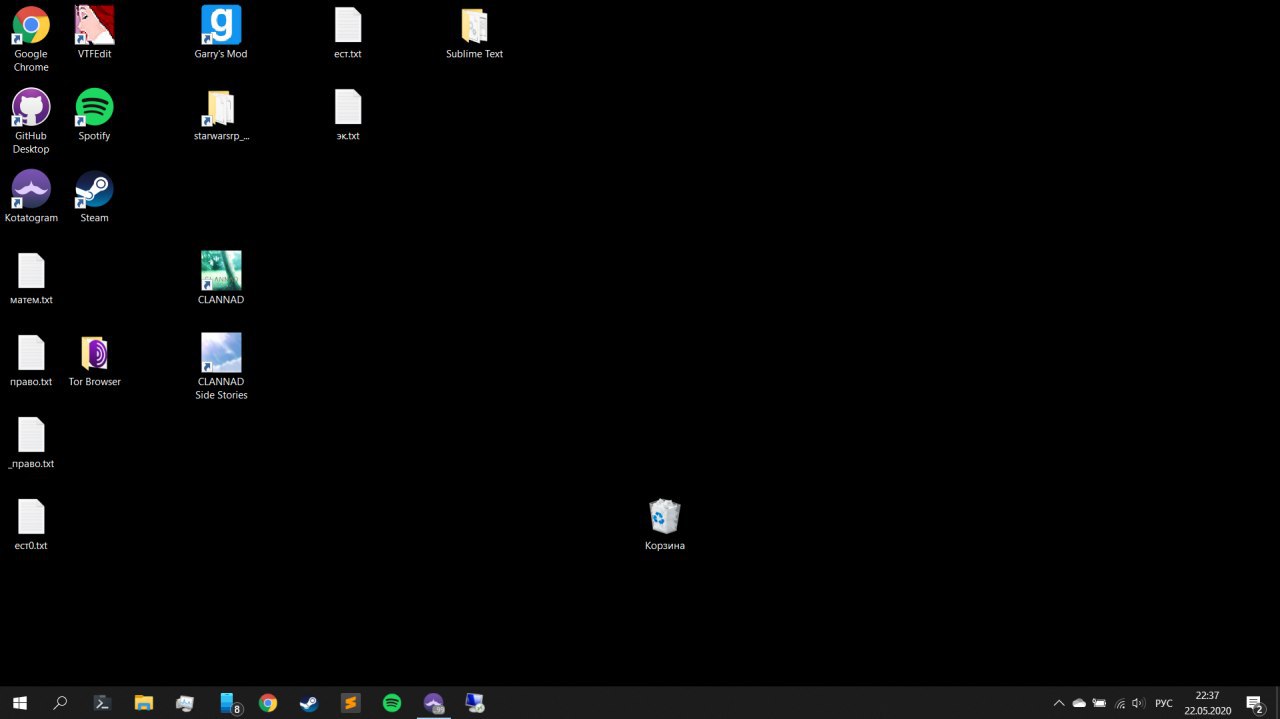Select the Steam desktop shortcut
Screen dimensions: 1280x719
tap(95, 196)
